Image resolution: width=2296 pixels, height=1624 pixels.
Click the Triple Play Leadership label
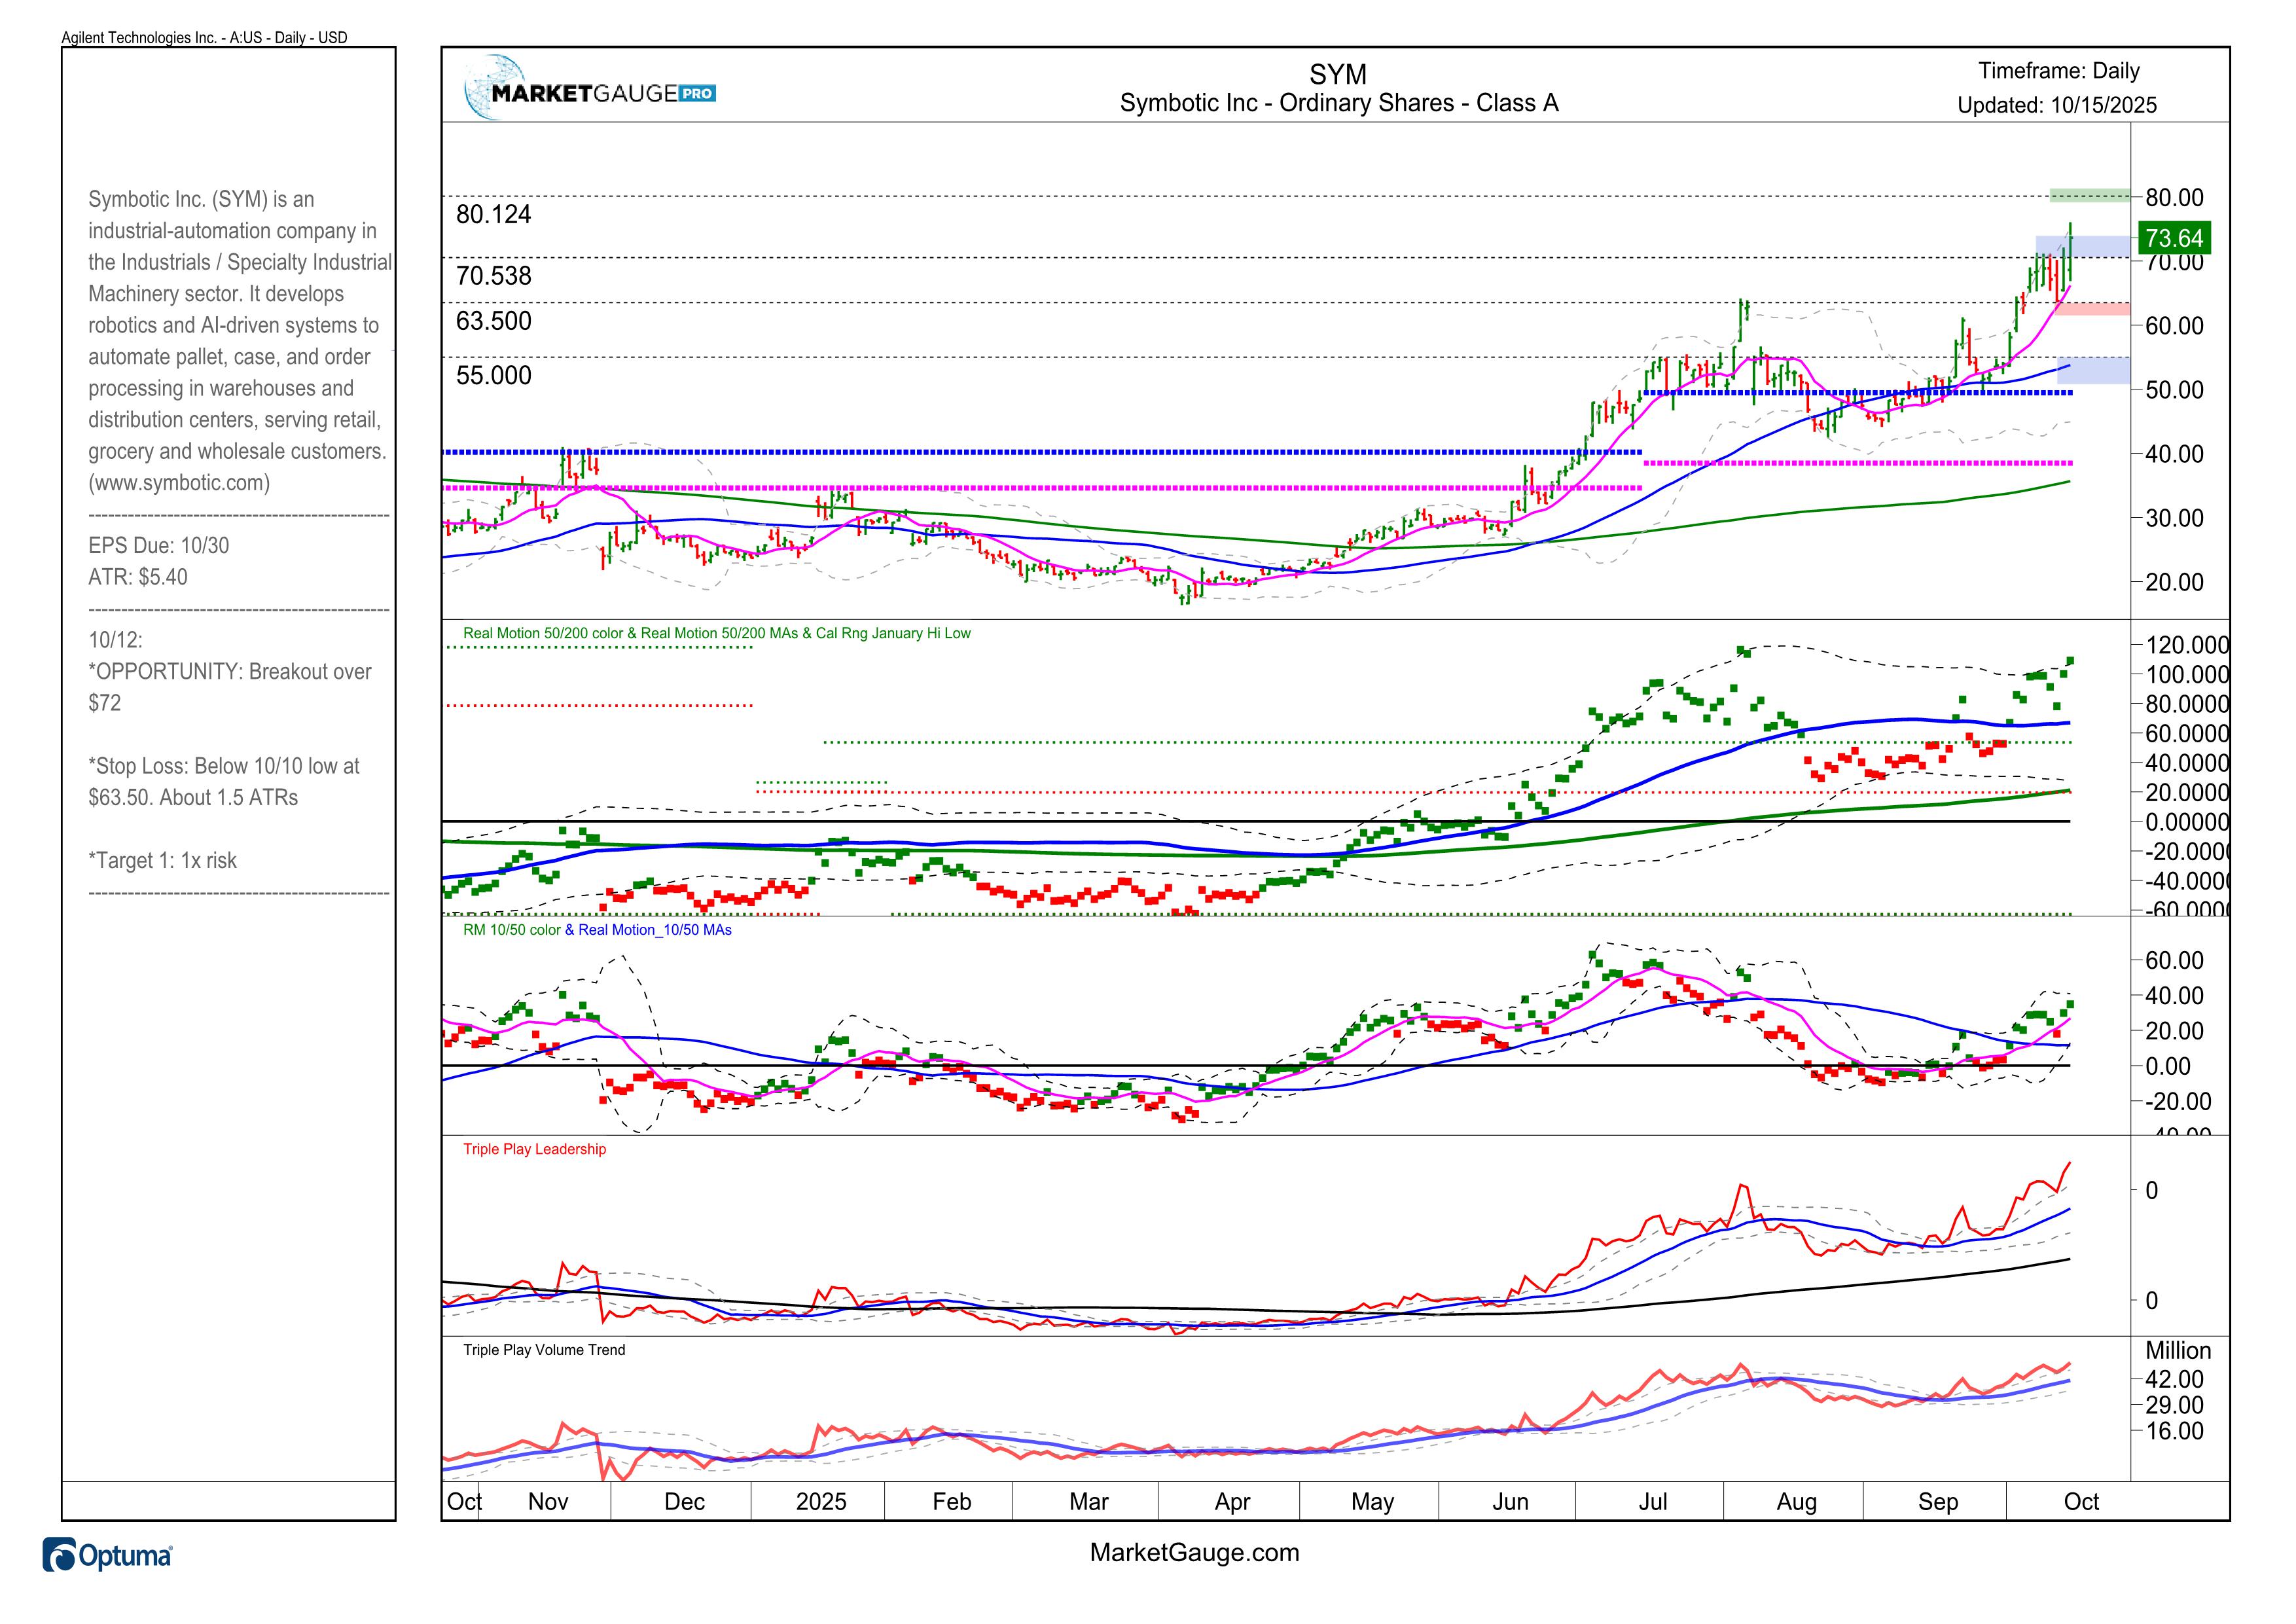534,1149
